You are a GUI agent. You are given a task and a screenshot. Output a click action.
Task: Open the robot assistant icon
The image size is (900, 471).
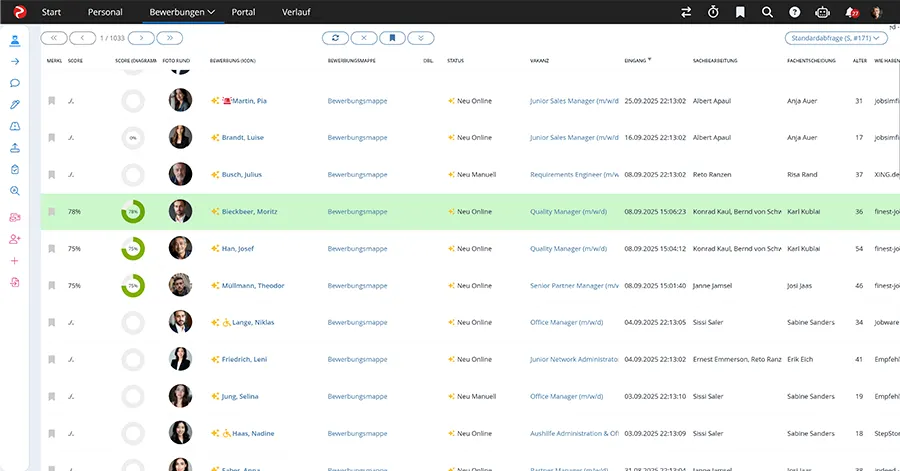822,12
